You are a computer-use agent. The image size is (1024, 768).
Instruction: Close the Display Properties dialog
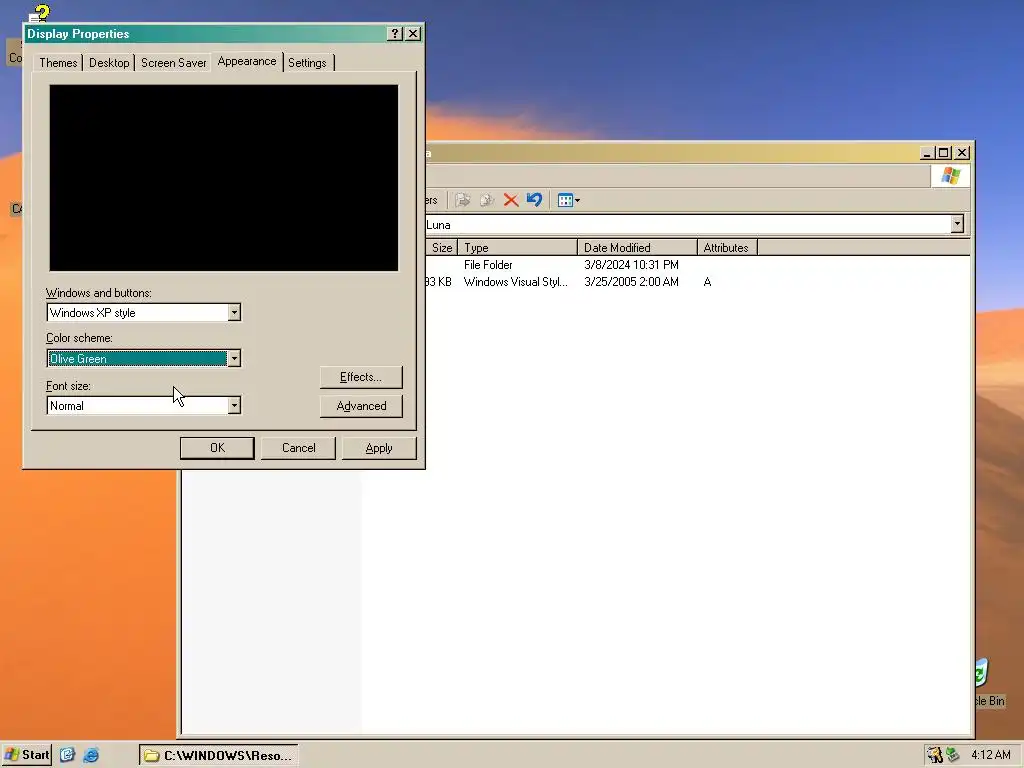click(413, 34)
